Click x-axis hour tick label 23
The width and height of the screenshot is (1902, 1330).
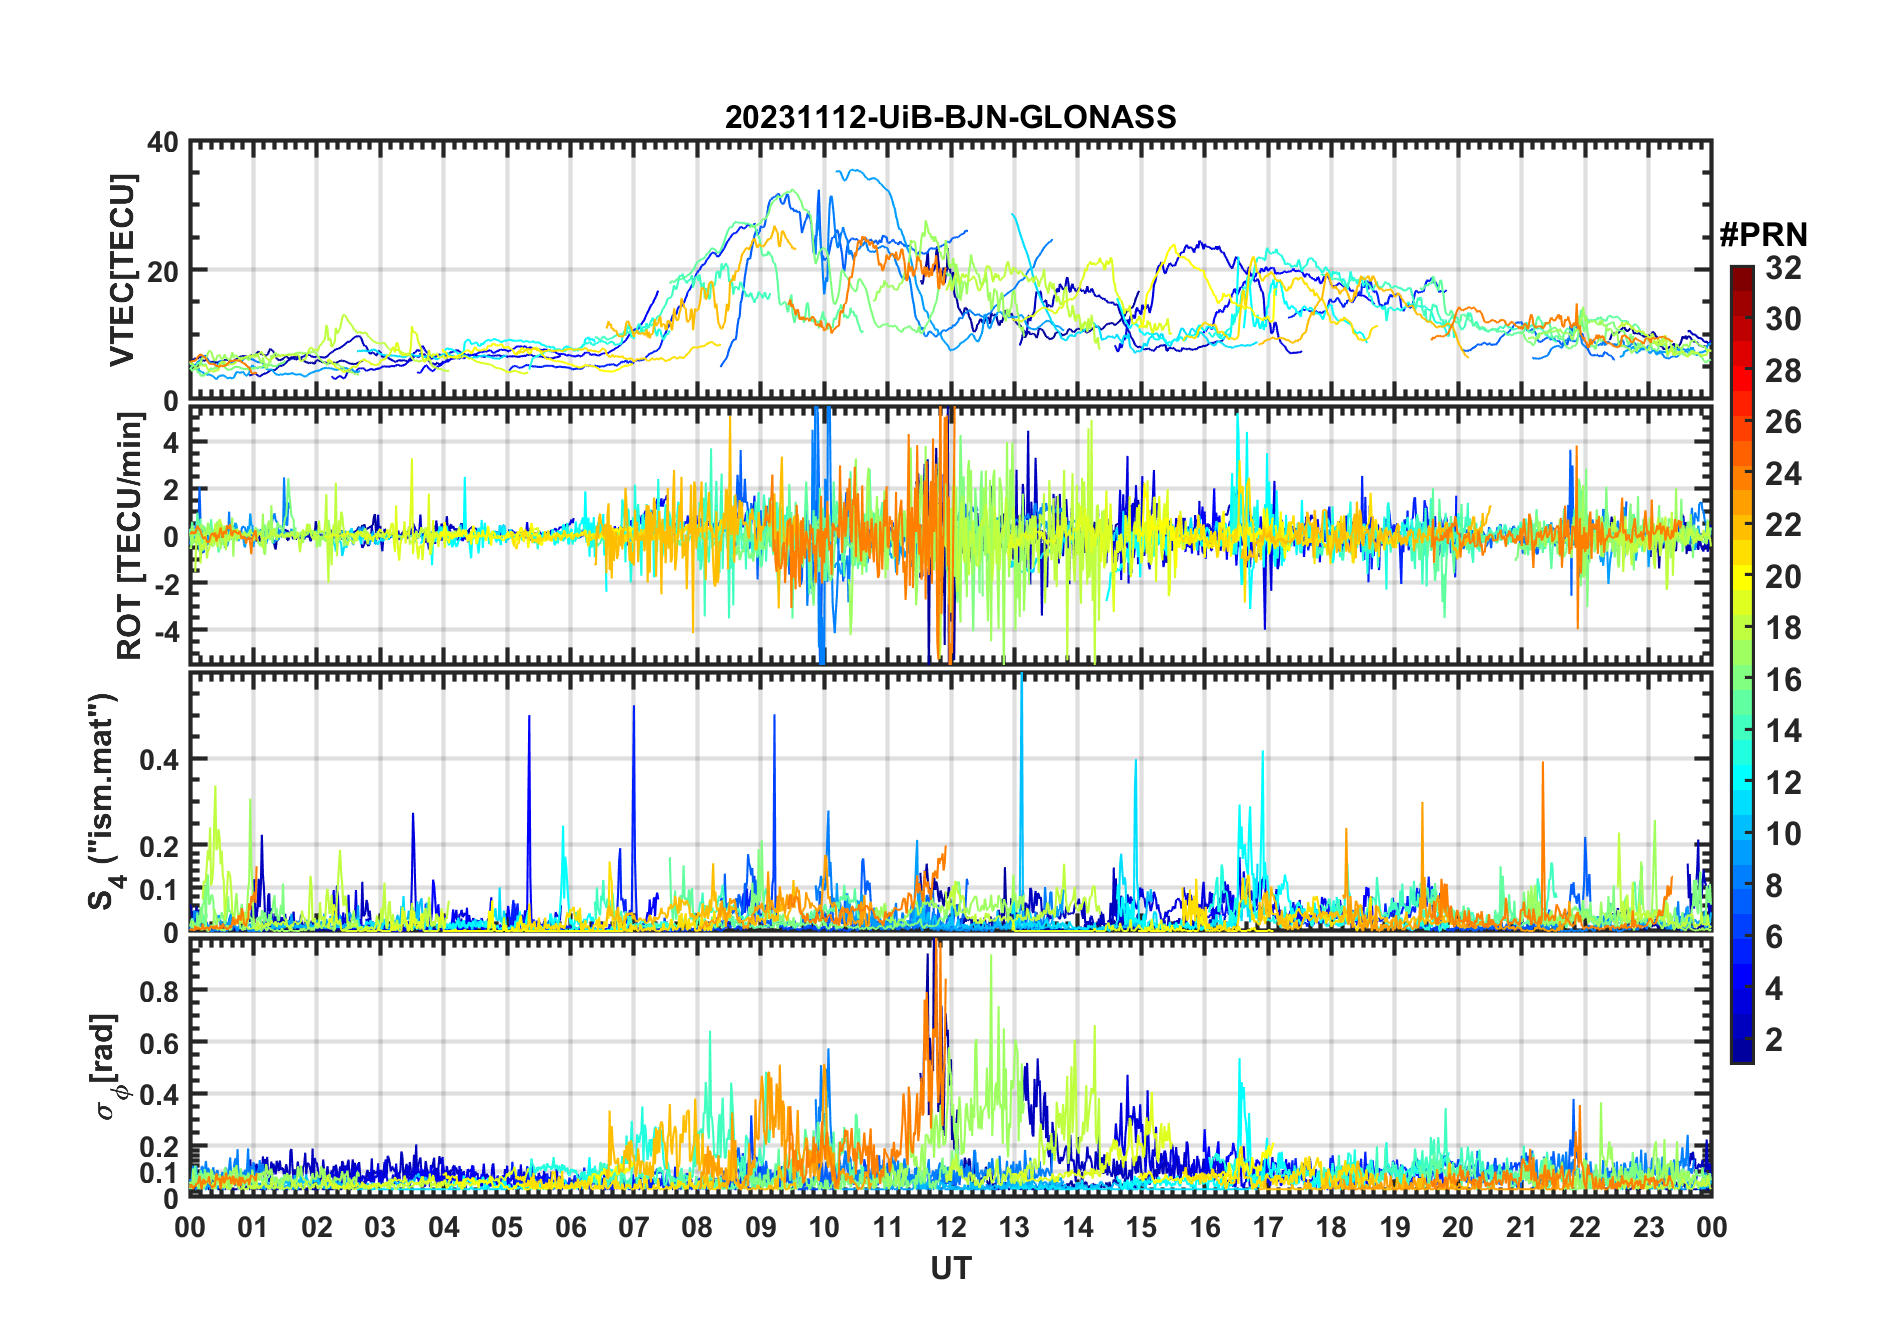[x=1648, y=1227]
